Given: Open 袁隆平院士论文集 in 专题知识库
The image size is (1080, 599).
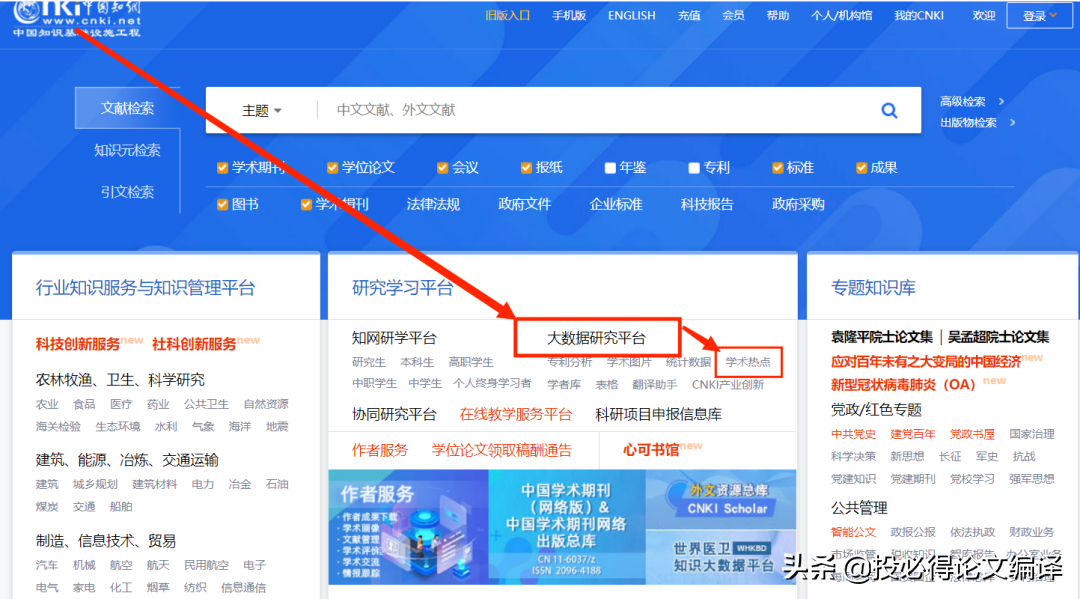Looking at the screenshot, I should point(882,337).
